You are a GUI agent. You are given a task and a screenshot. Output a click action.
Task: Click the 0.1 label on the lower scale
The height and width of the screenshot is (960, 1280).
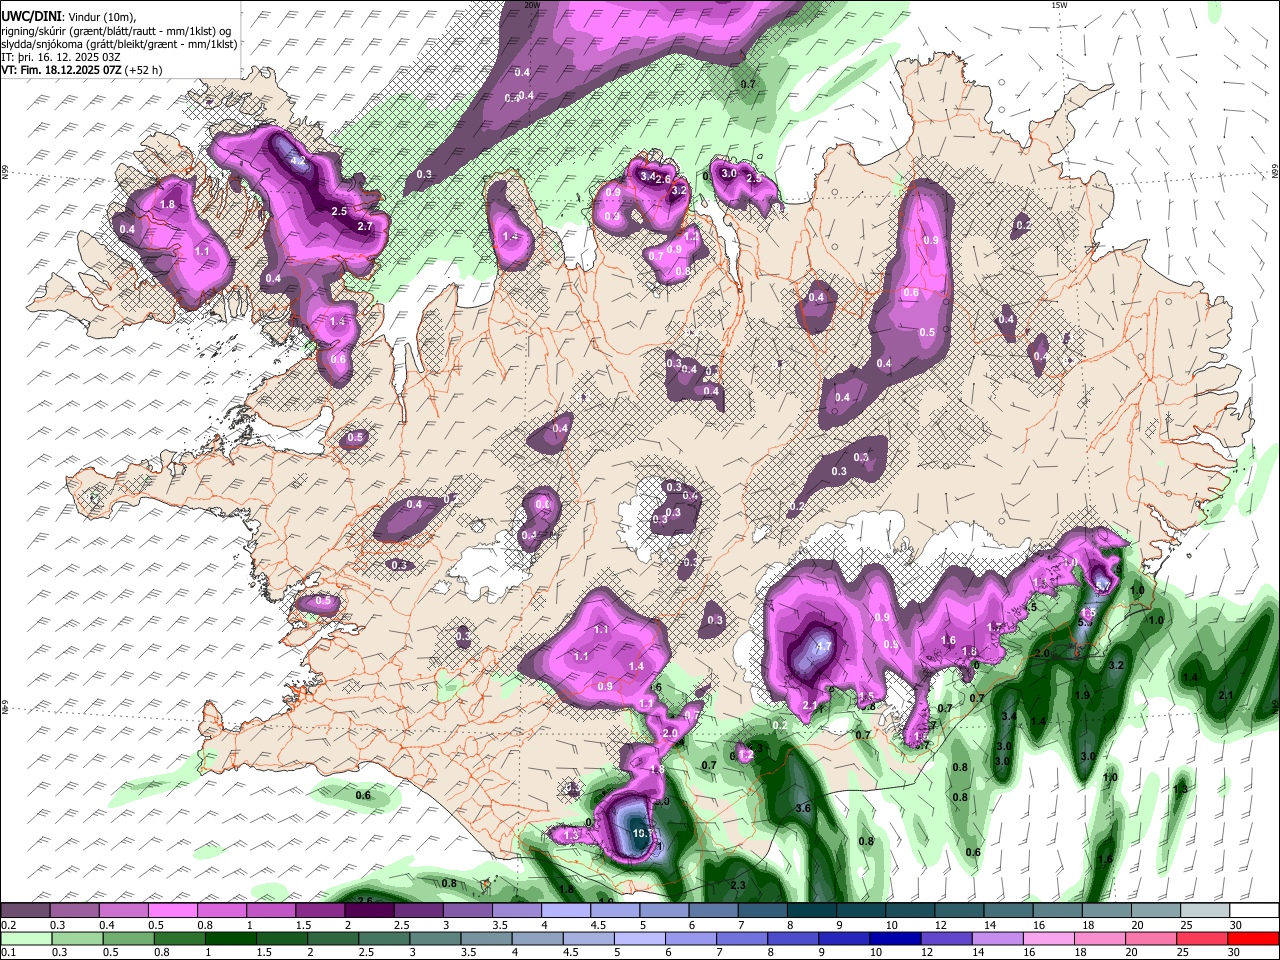9,951
